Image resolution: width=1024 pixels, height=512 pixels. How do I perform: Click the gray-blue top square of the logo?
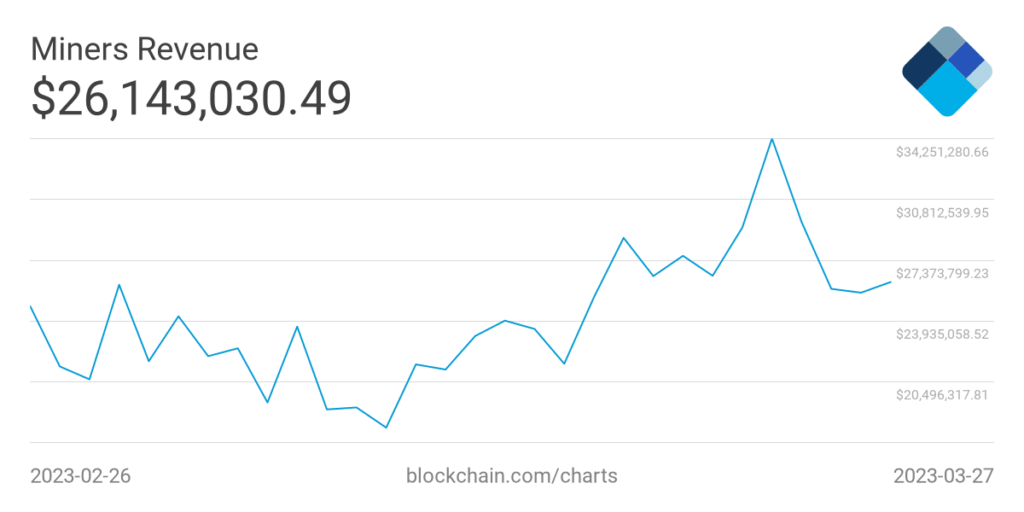coord(946,43)
